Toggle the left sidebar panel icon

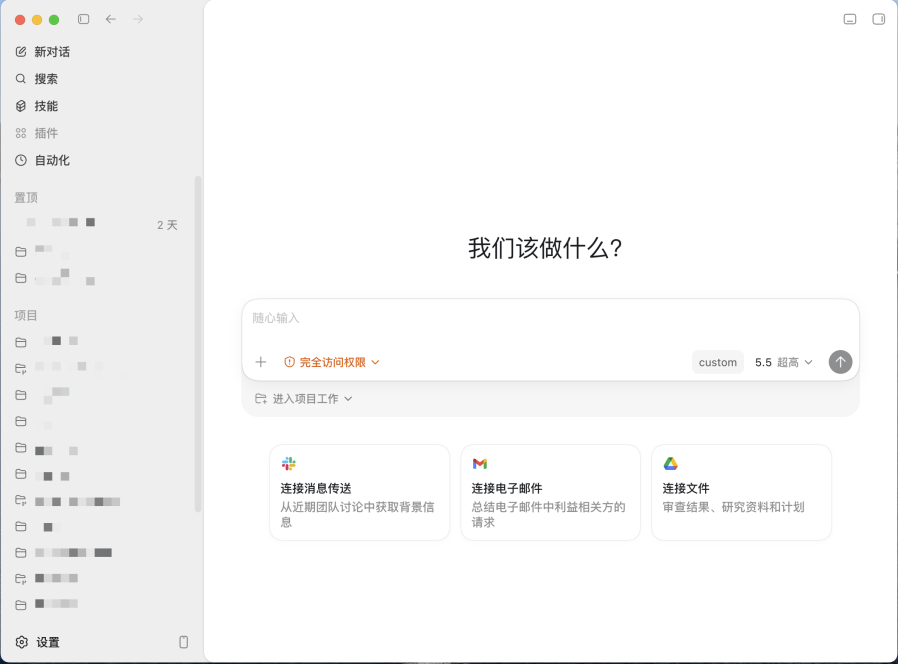(84, 19)
